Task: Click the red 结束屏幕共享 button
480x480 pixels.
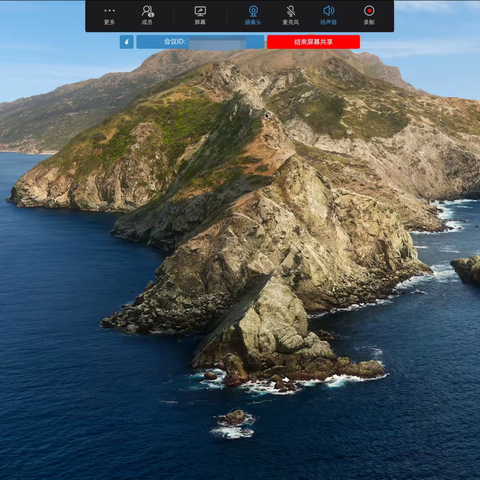Action: [x=313, y=42]
